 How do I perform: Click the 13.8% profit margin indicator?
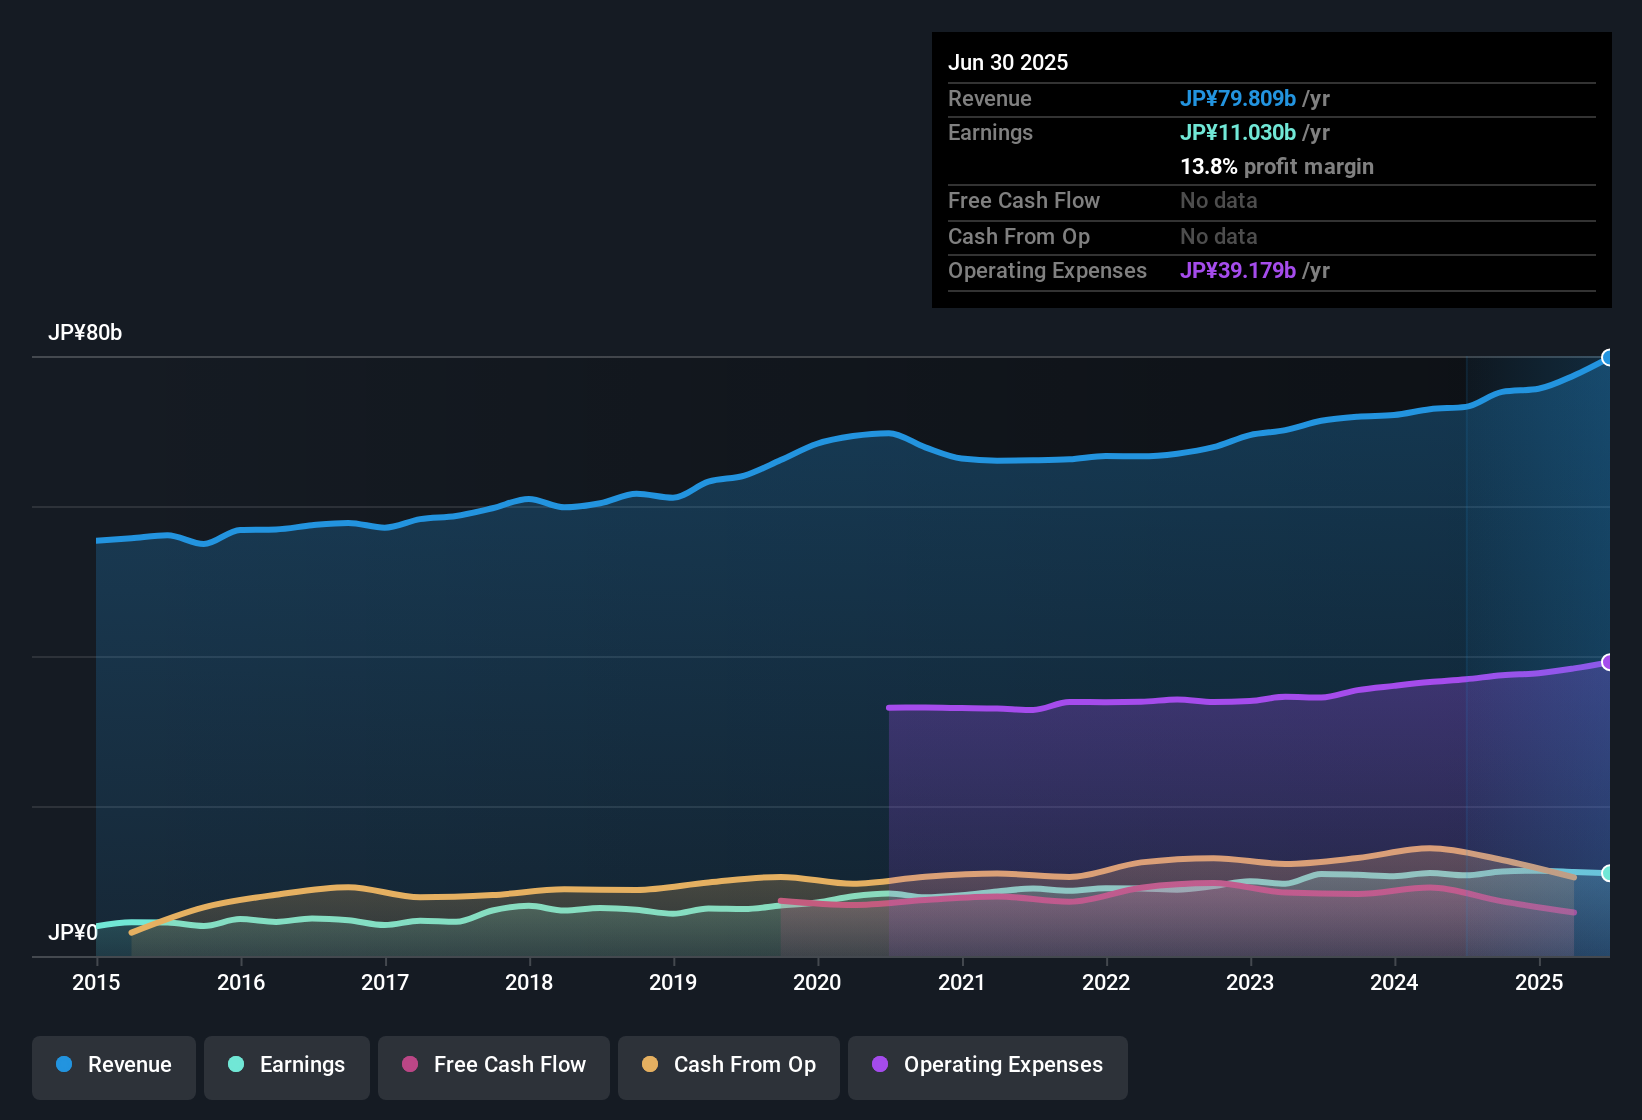click(1276, 167)
